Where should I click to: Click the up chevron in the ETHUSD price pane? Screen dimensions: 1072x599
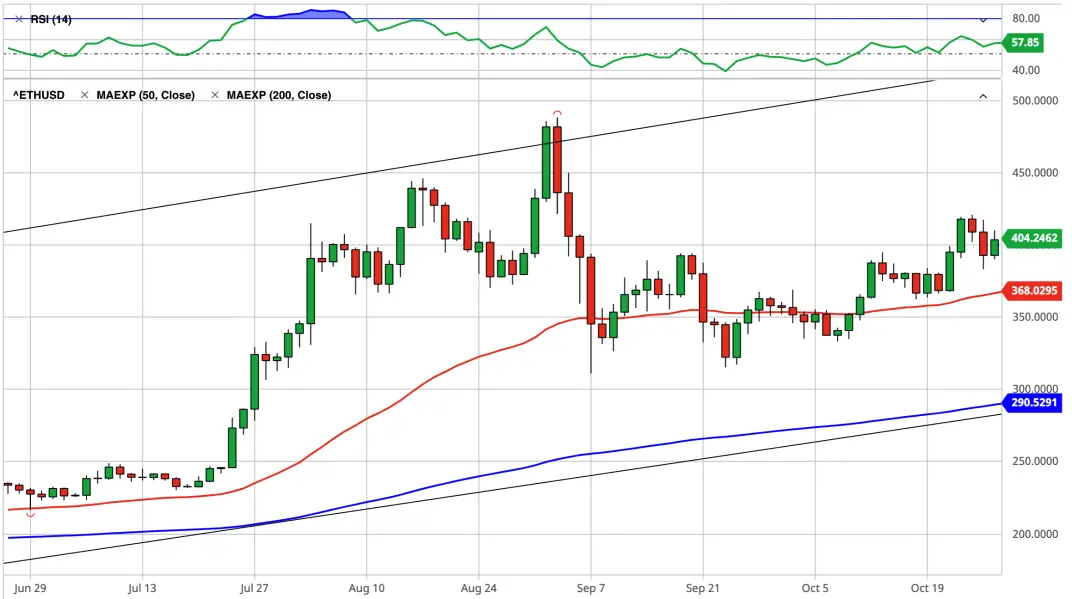click(983, 96)
